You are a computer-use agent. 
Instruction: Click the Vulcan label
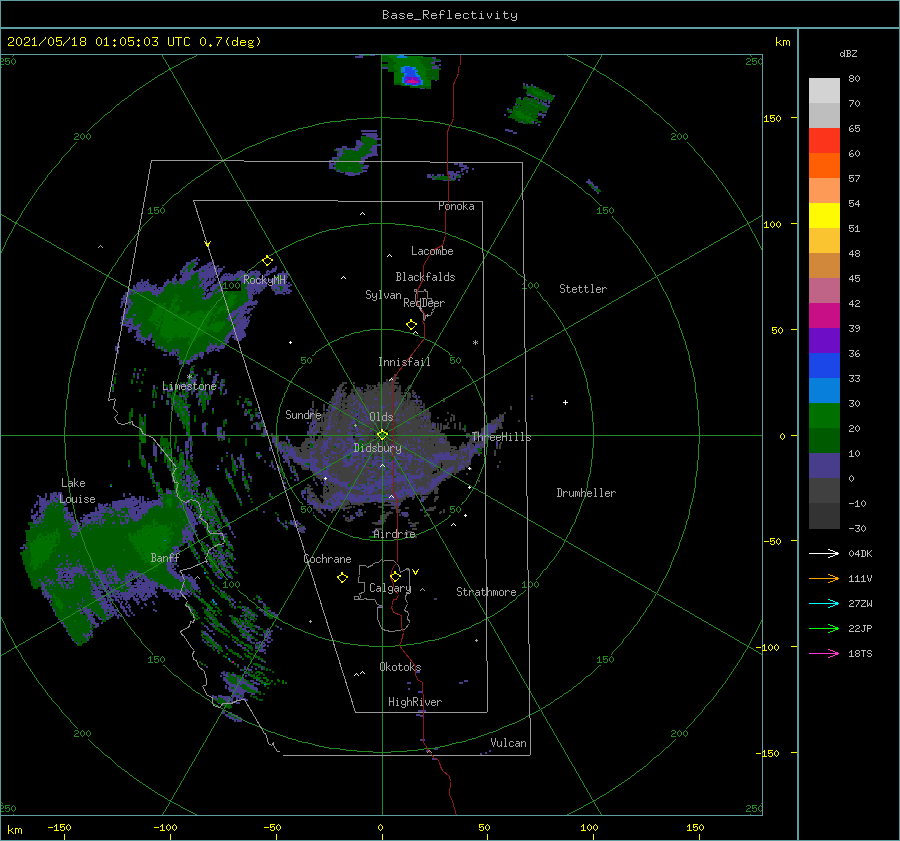pyautogui.click(x=508, y=743)
